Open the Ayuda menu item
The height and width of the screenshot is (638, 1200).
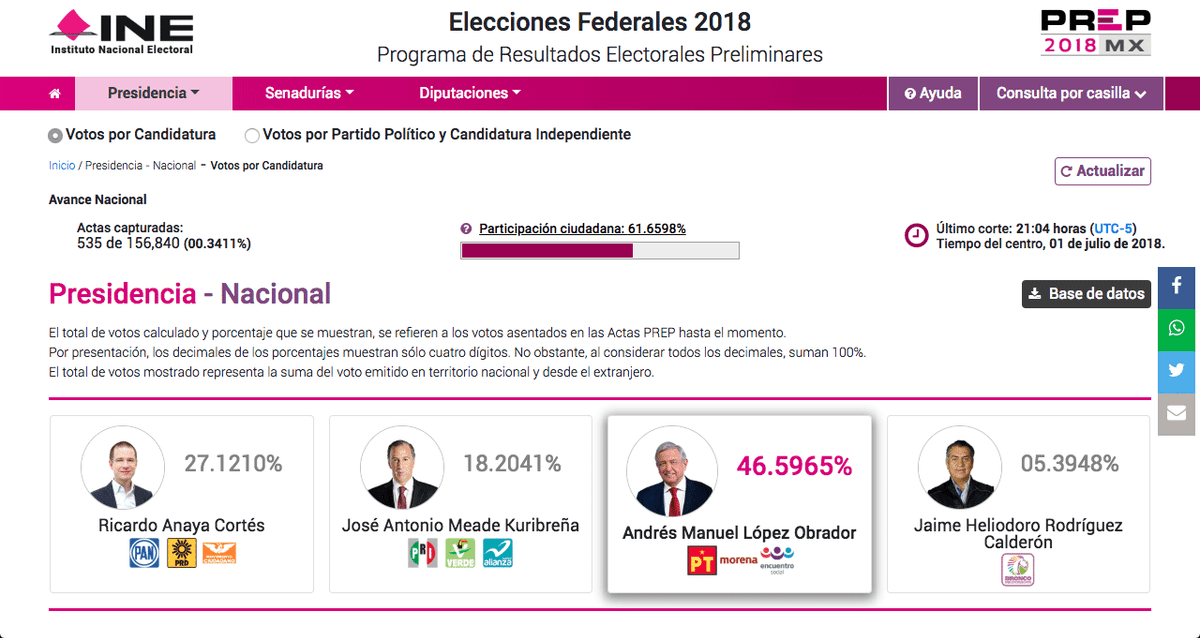click(932, 93)
